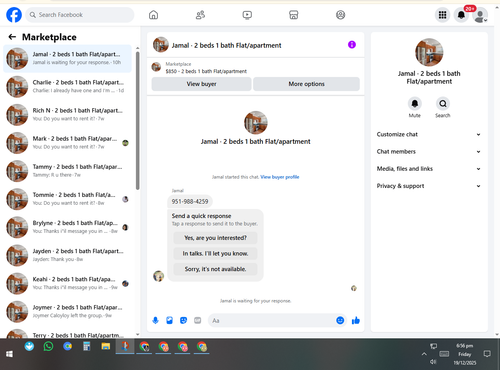The image size is (500, 370).
Task: Send quick response "Sorry, it's not available."
Action: tap(215, 269)
